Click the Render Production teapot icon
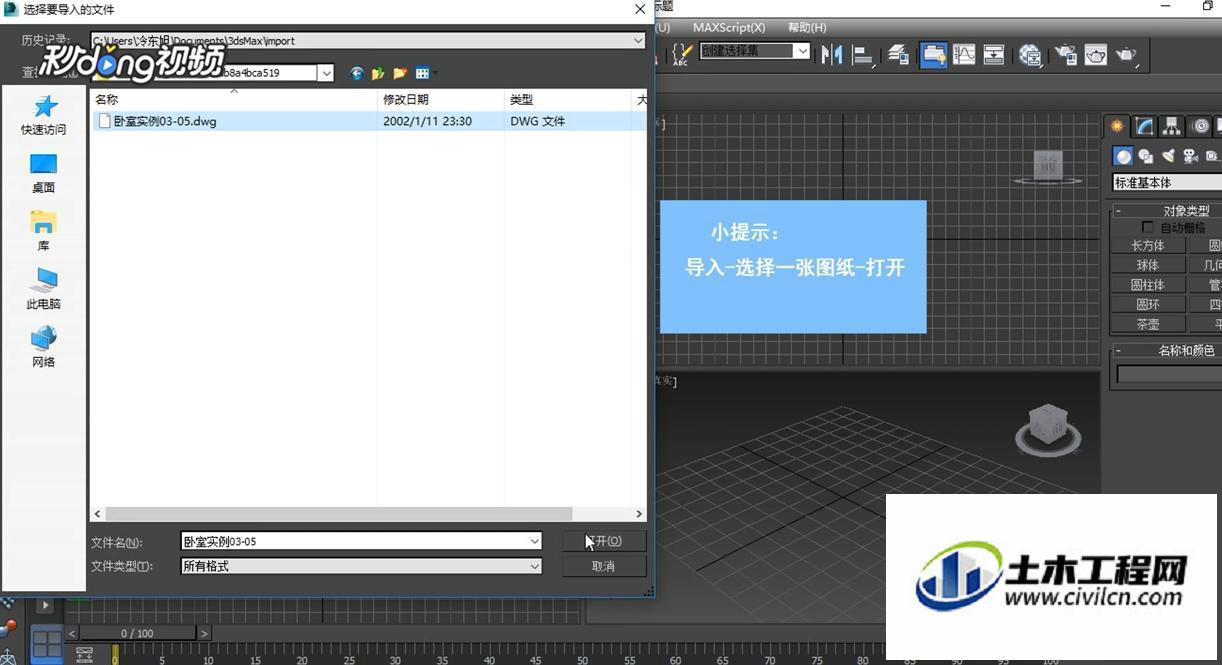The image size is (1222, 665). click(x=1127, y=54)
